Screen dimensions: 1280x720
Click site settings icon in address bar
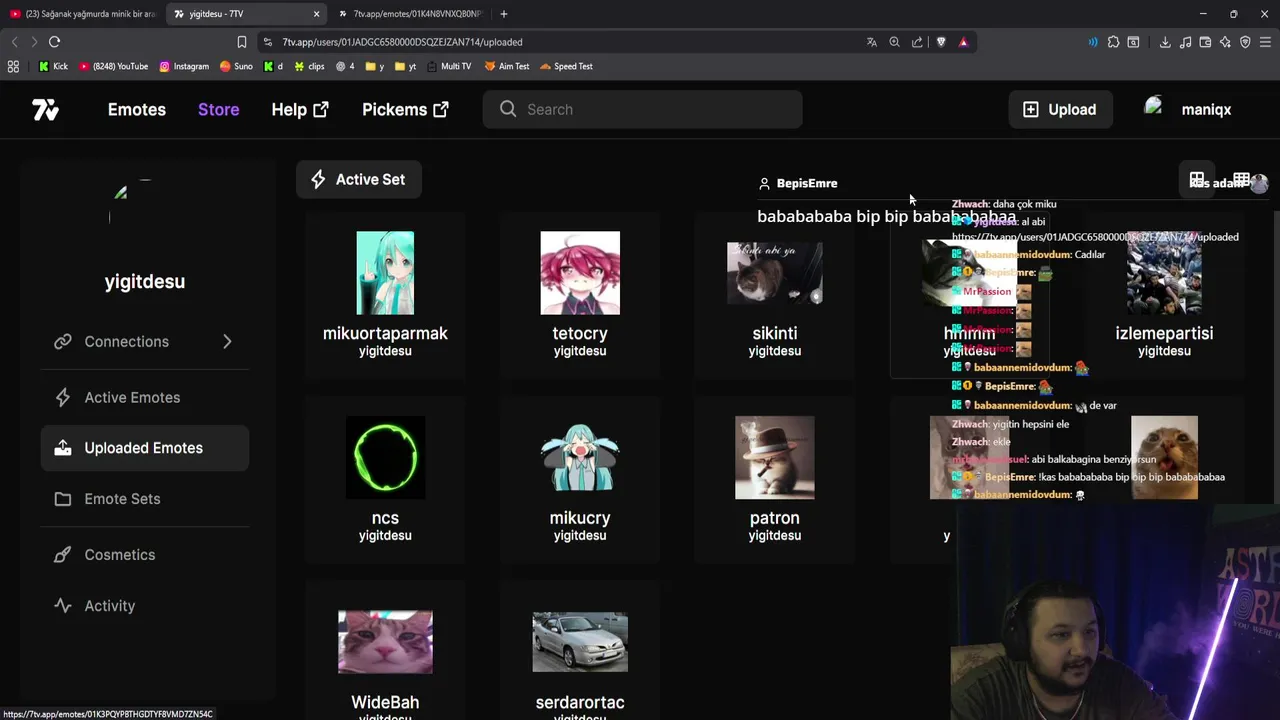coord(268,42)
